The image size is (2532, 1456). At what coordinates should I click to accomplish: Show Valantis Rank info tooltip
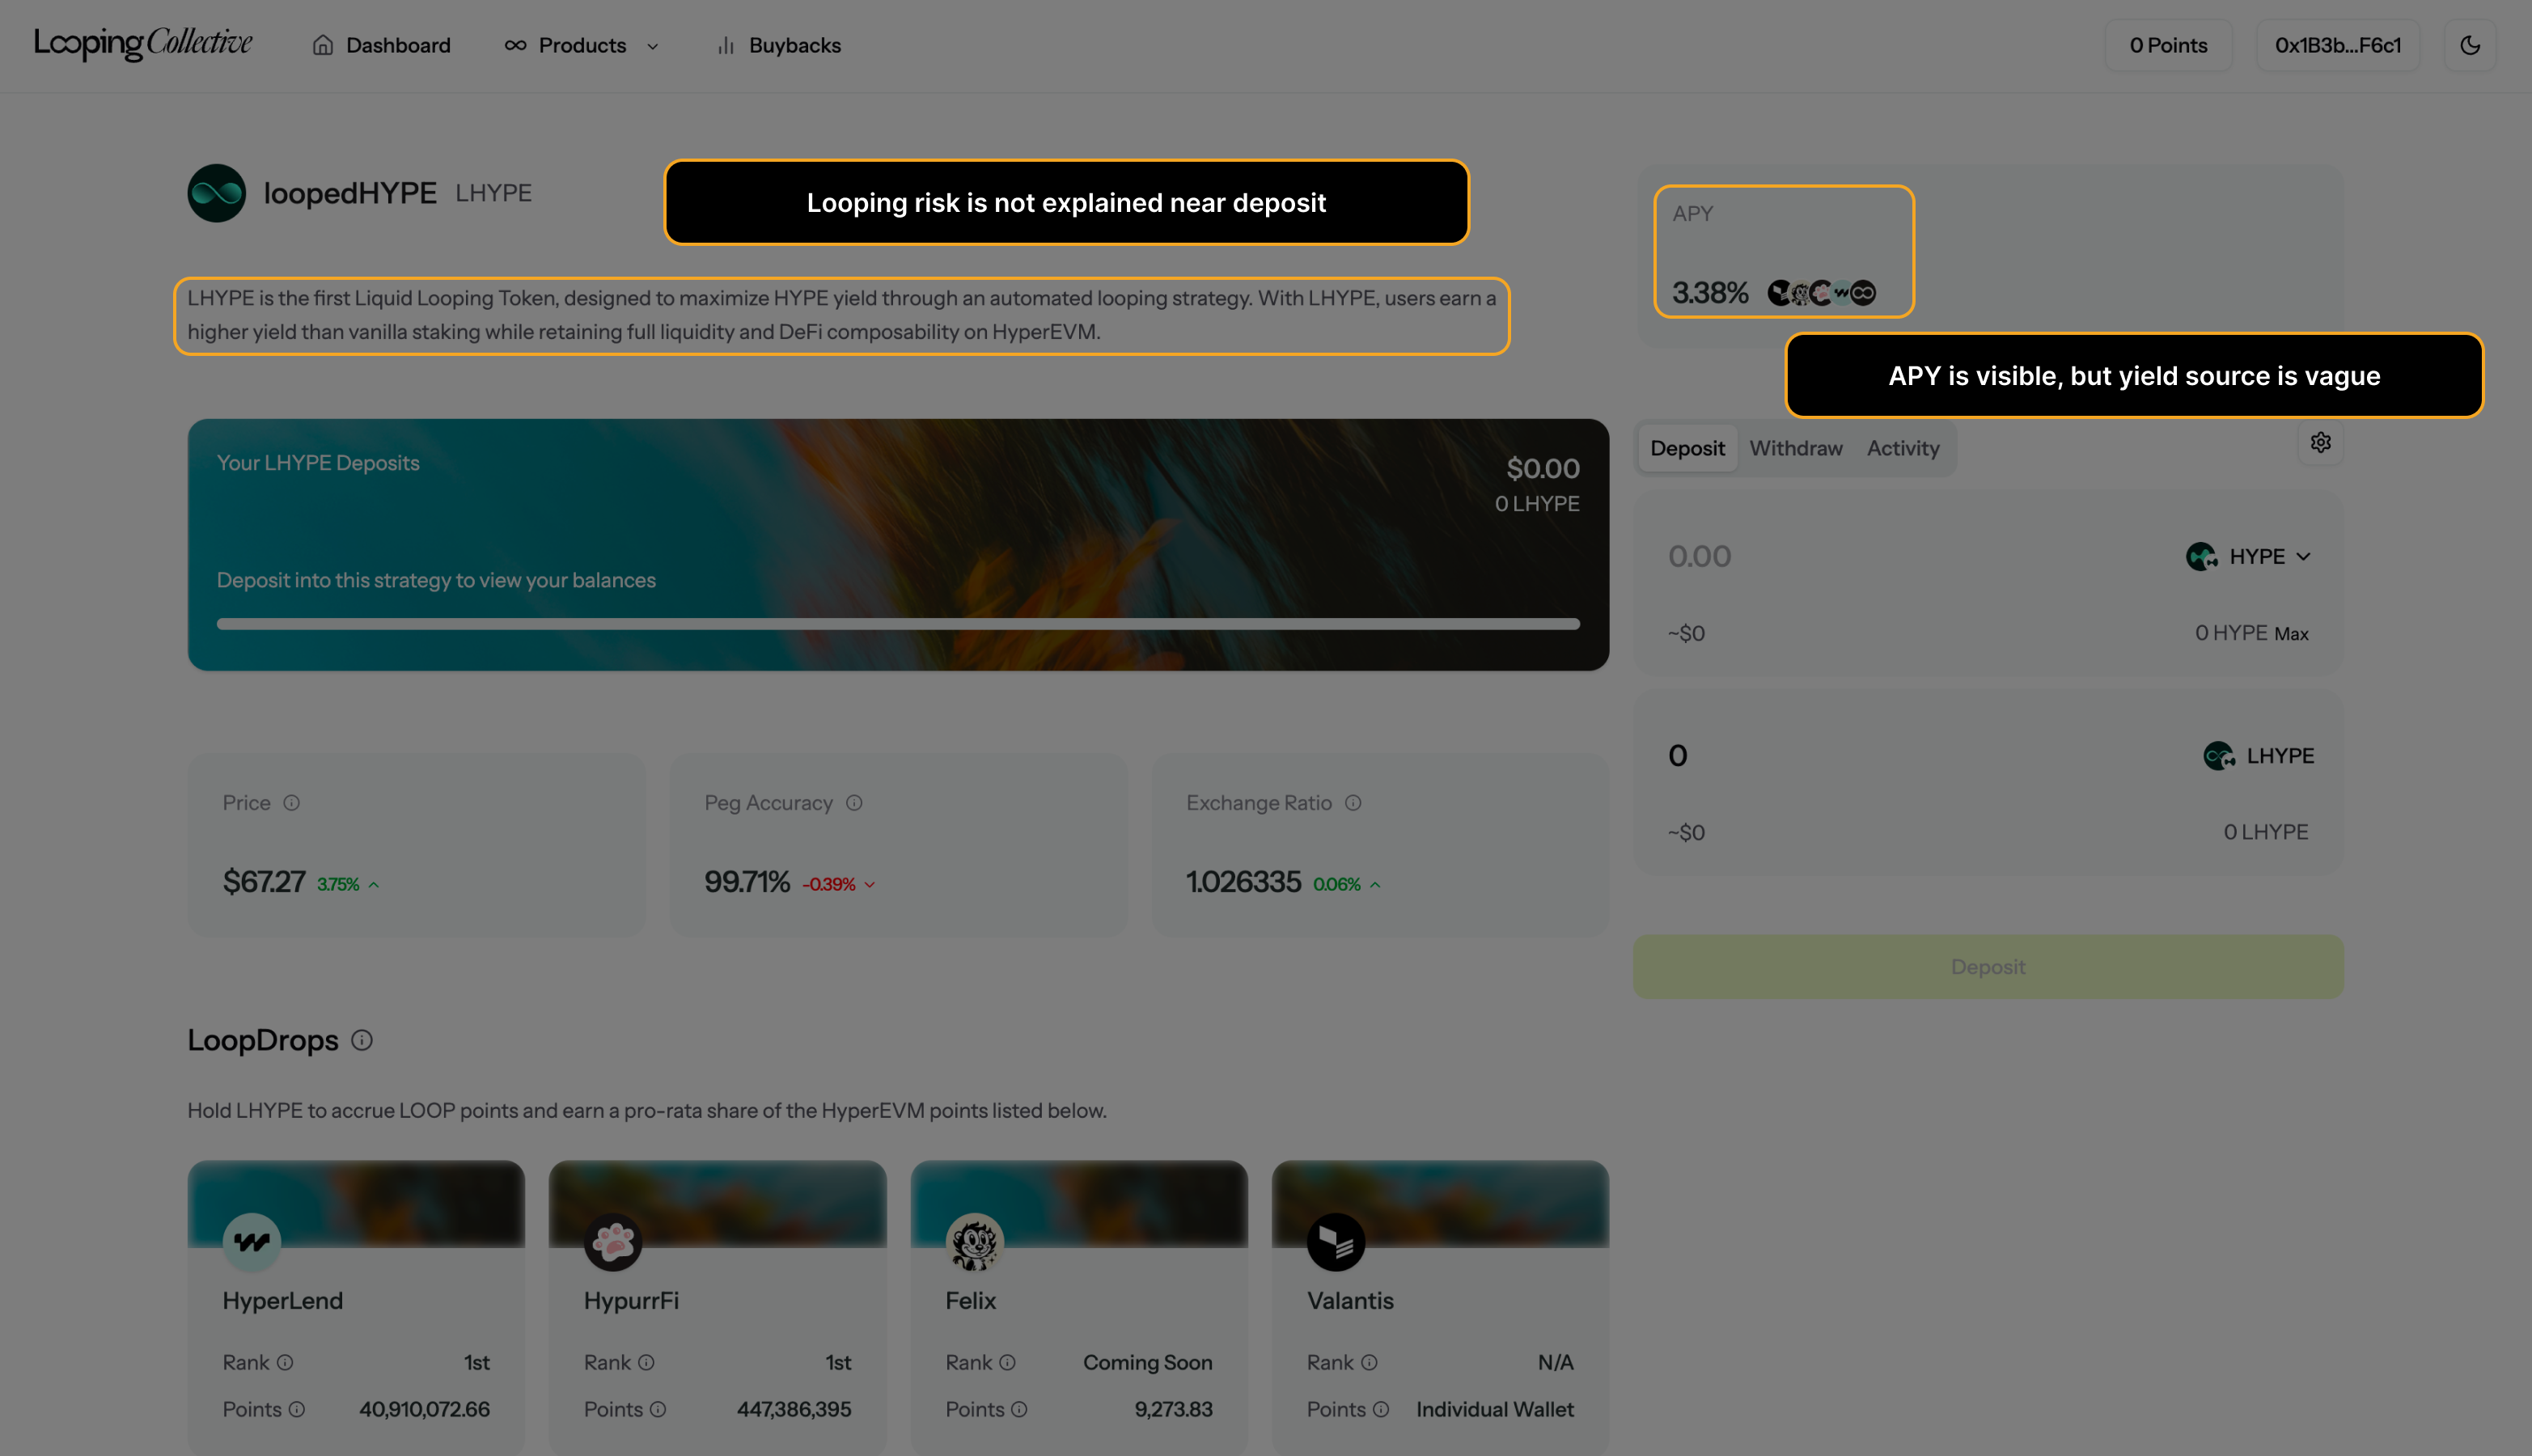1370,1363
